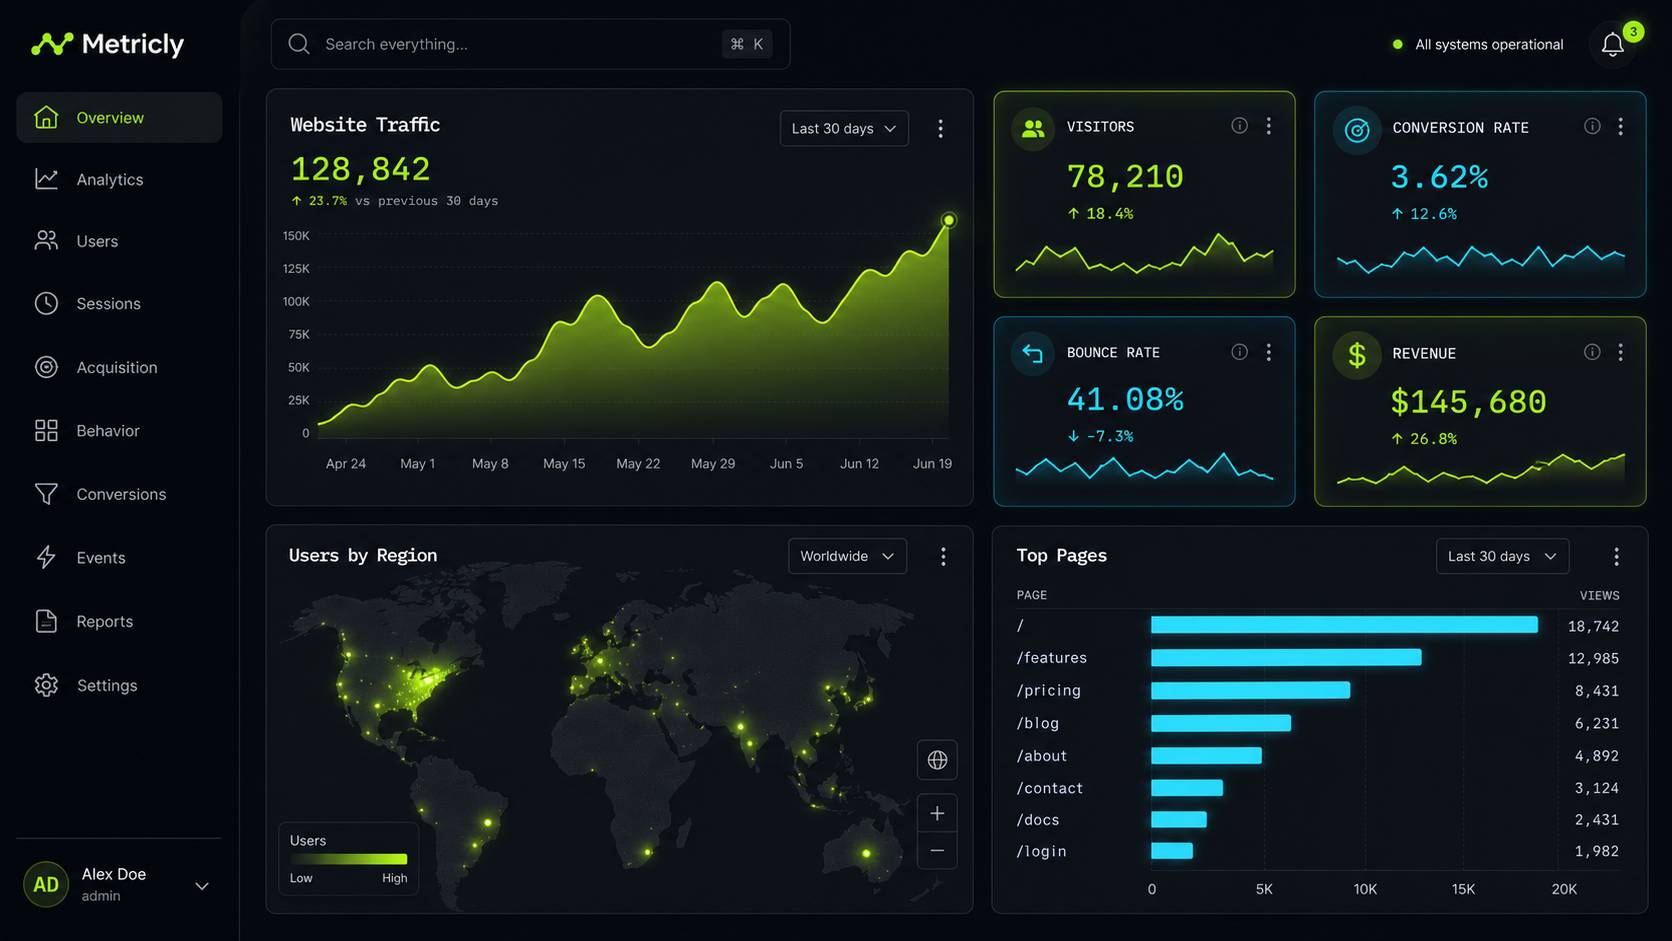Open Website Traffic more options menu

coord(940,129)
